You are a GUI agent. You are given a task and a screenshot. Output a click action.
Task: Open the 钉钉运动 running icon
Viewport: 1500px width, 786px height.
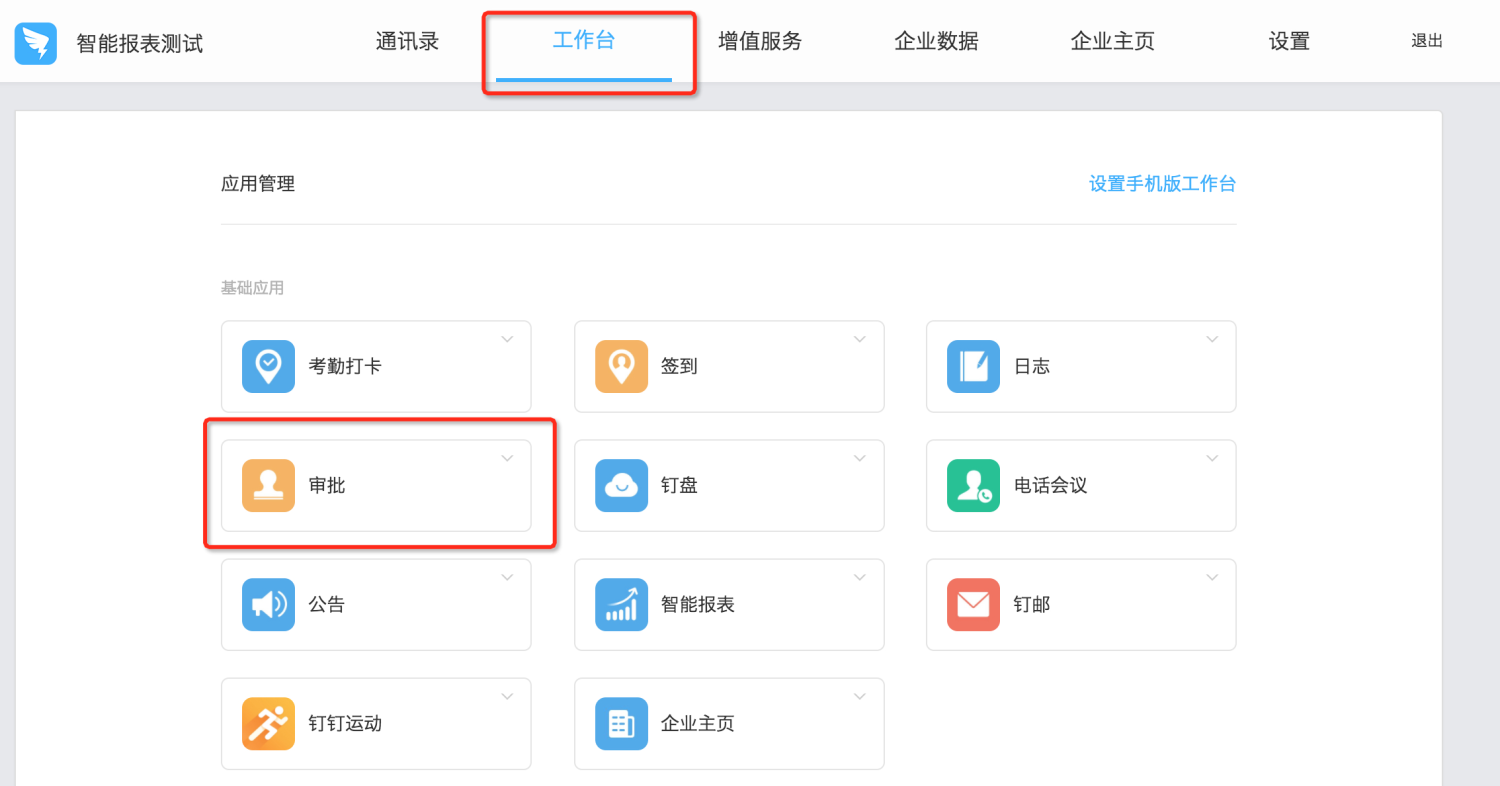coord(268,723)
